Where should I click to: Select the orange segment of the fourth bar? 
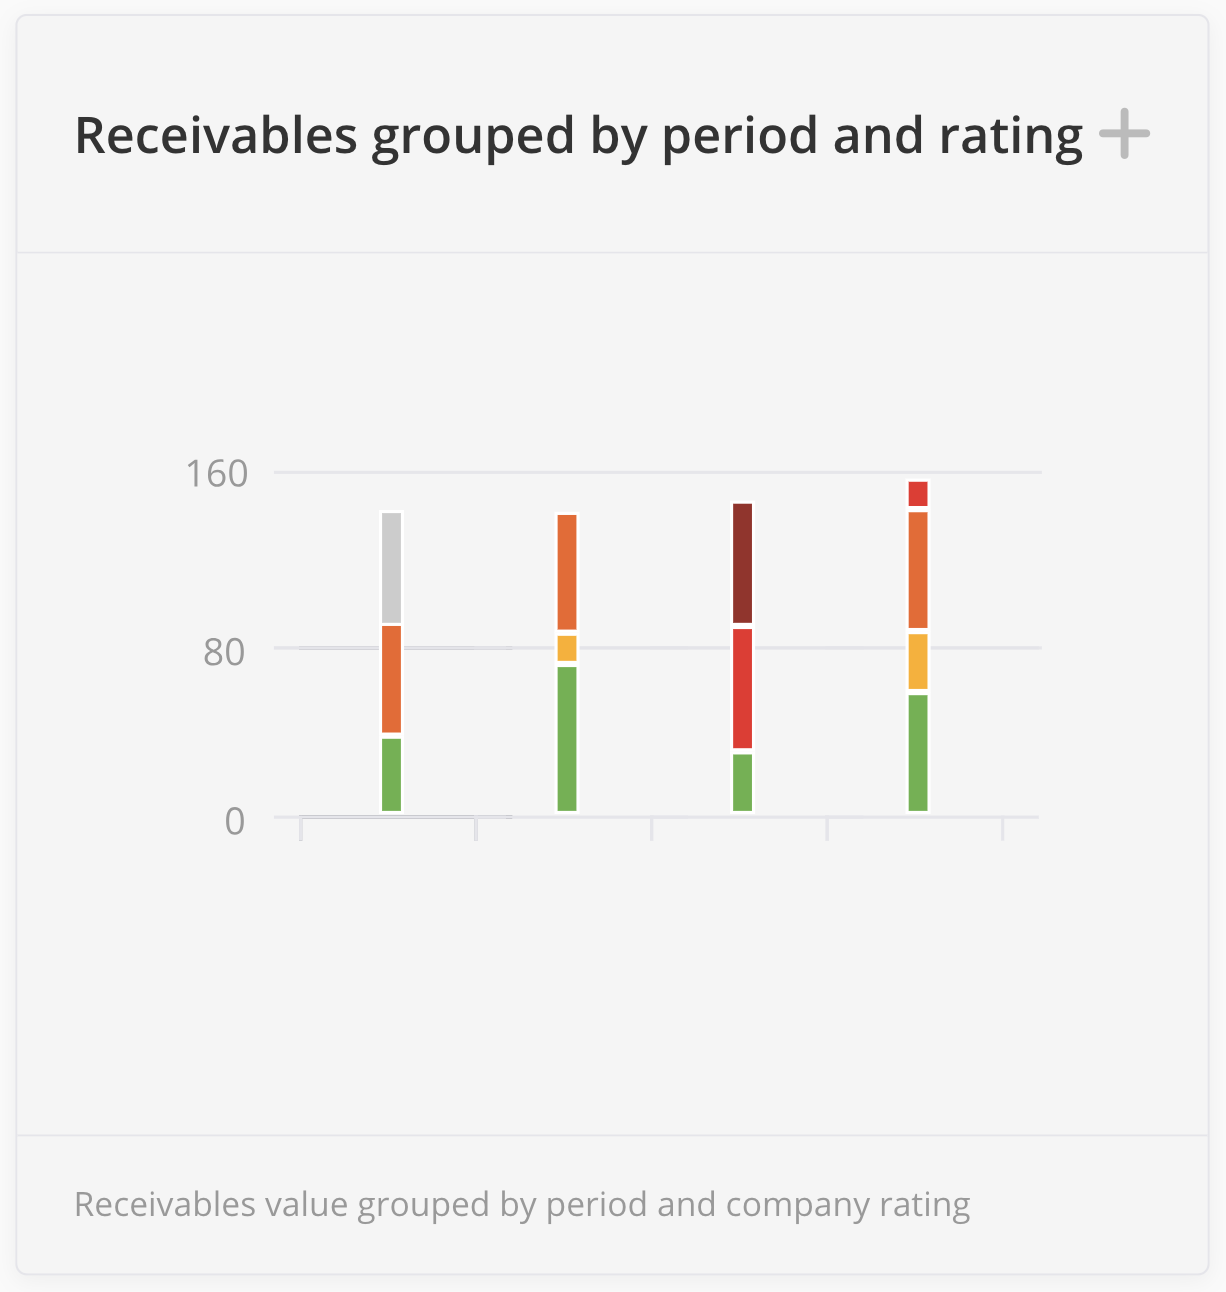pyautogui.click(x=918, y=570)
